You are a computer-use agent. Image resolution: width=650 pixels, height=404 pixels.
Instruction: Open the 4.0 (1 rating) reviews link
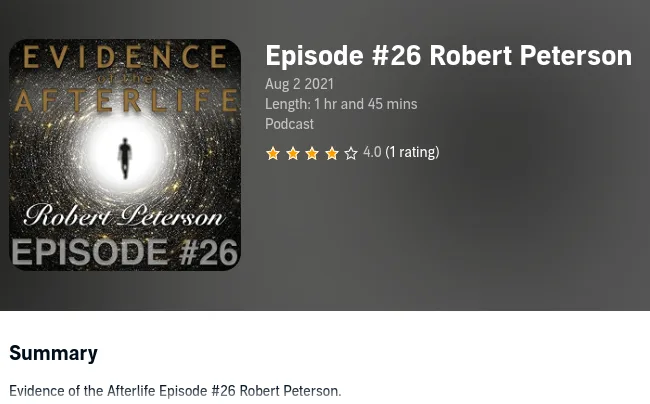pyautogui.click(x=401, y=152)
